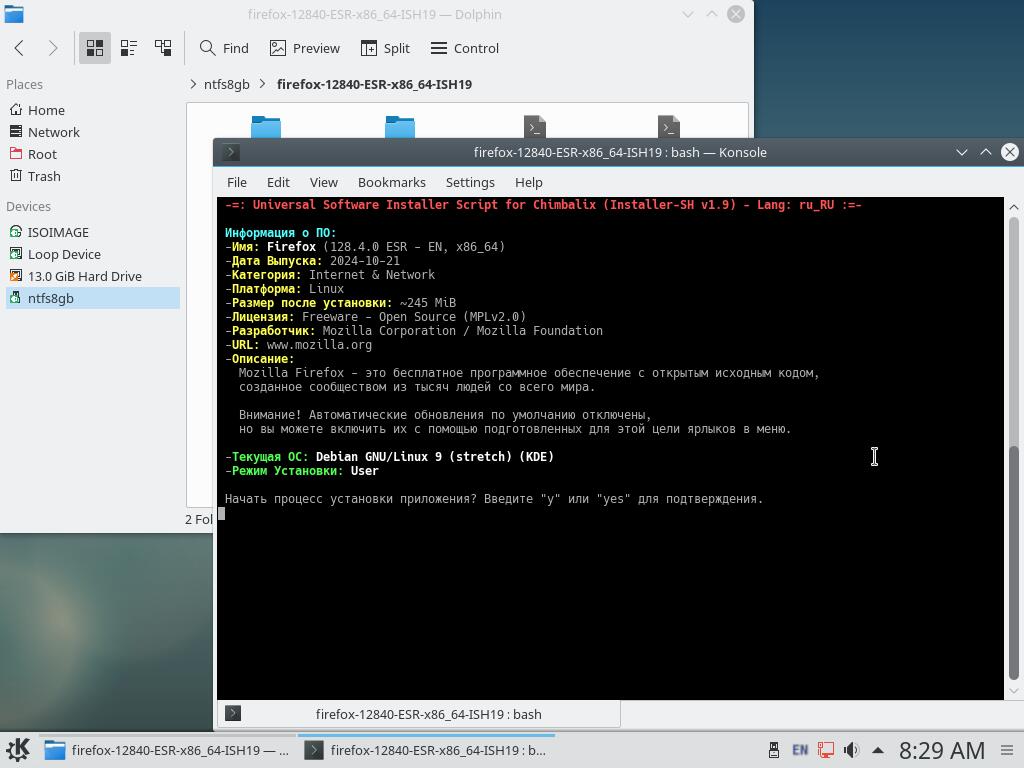Select the 13.0 GiB Hard Drive device
Image resolution: width=1024 pixels, height=768 pixels.
coord(84,276)
